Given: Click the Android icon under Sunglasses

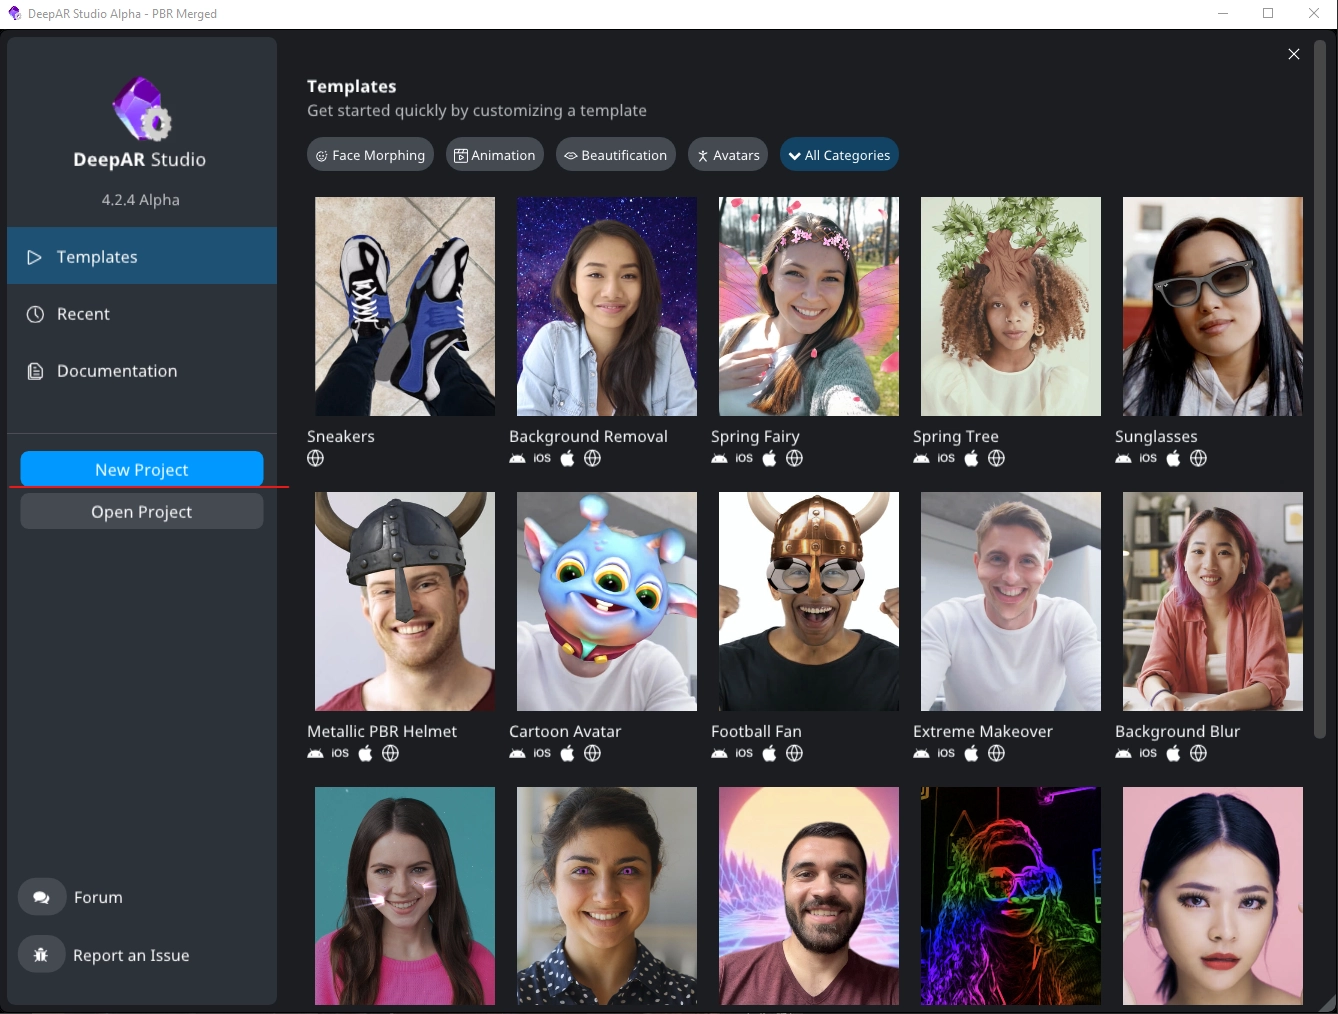Looking at the screenshot, I should point(1123,458).
